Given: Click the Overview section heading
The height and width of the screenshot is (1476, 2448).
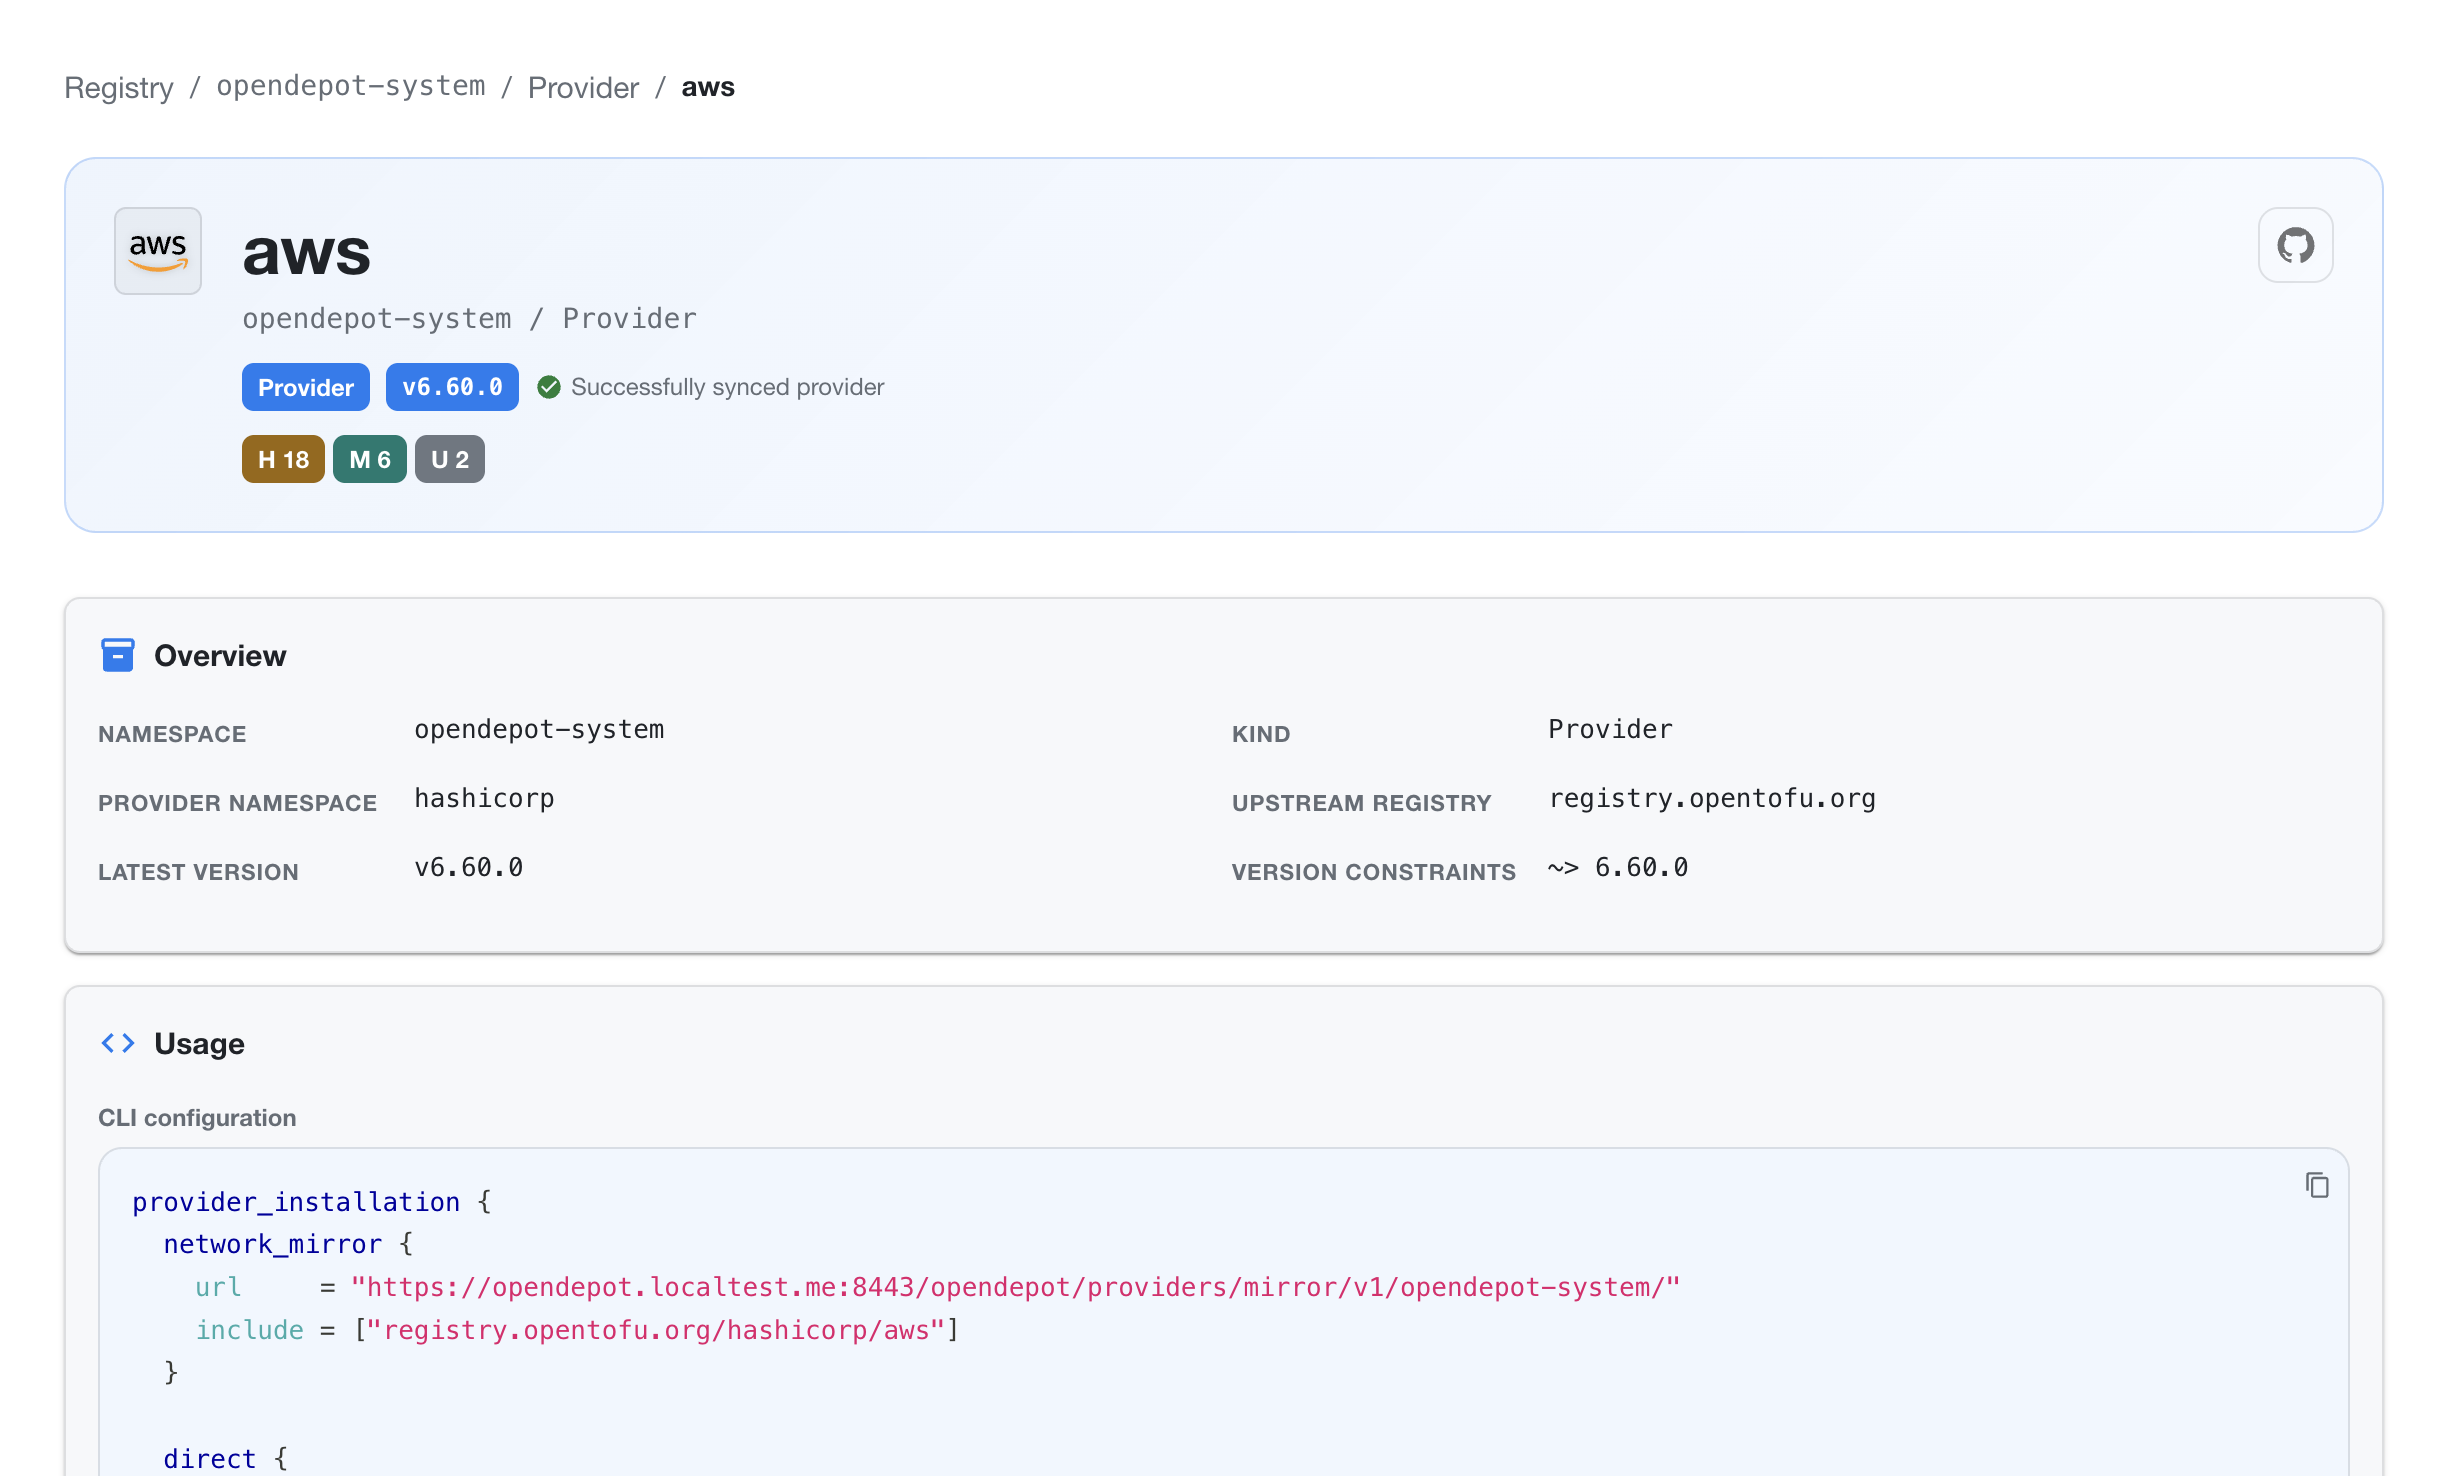Looking at the screenshot, I should [220, 655].
